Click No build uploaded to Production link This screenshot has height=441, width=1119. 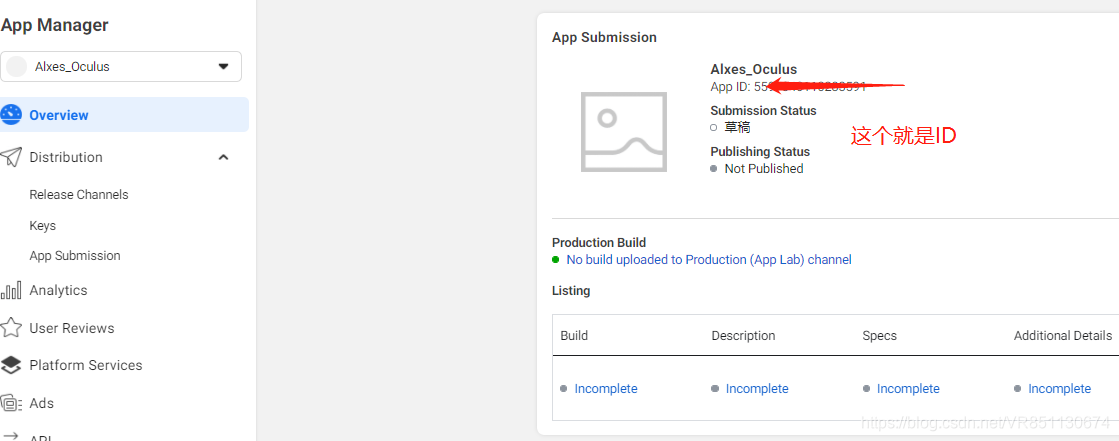coord(709,260)
